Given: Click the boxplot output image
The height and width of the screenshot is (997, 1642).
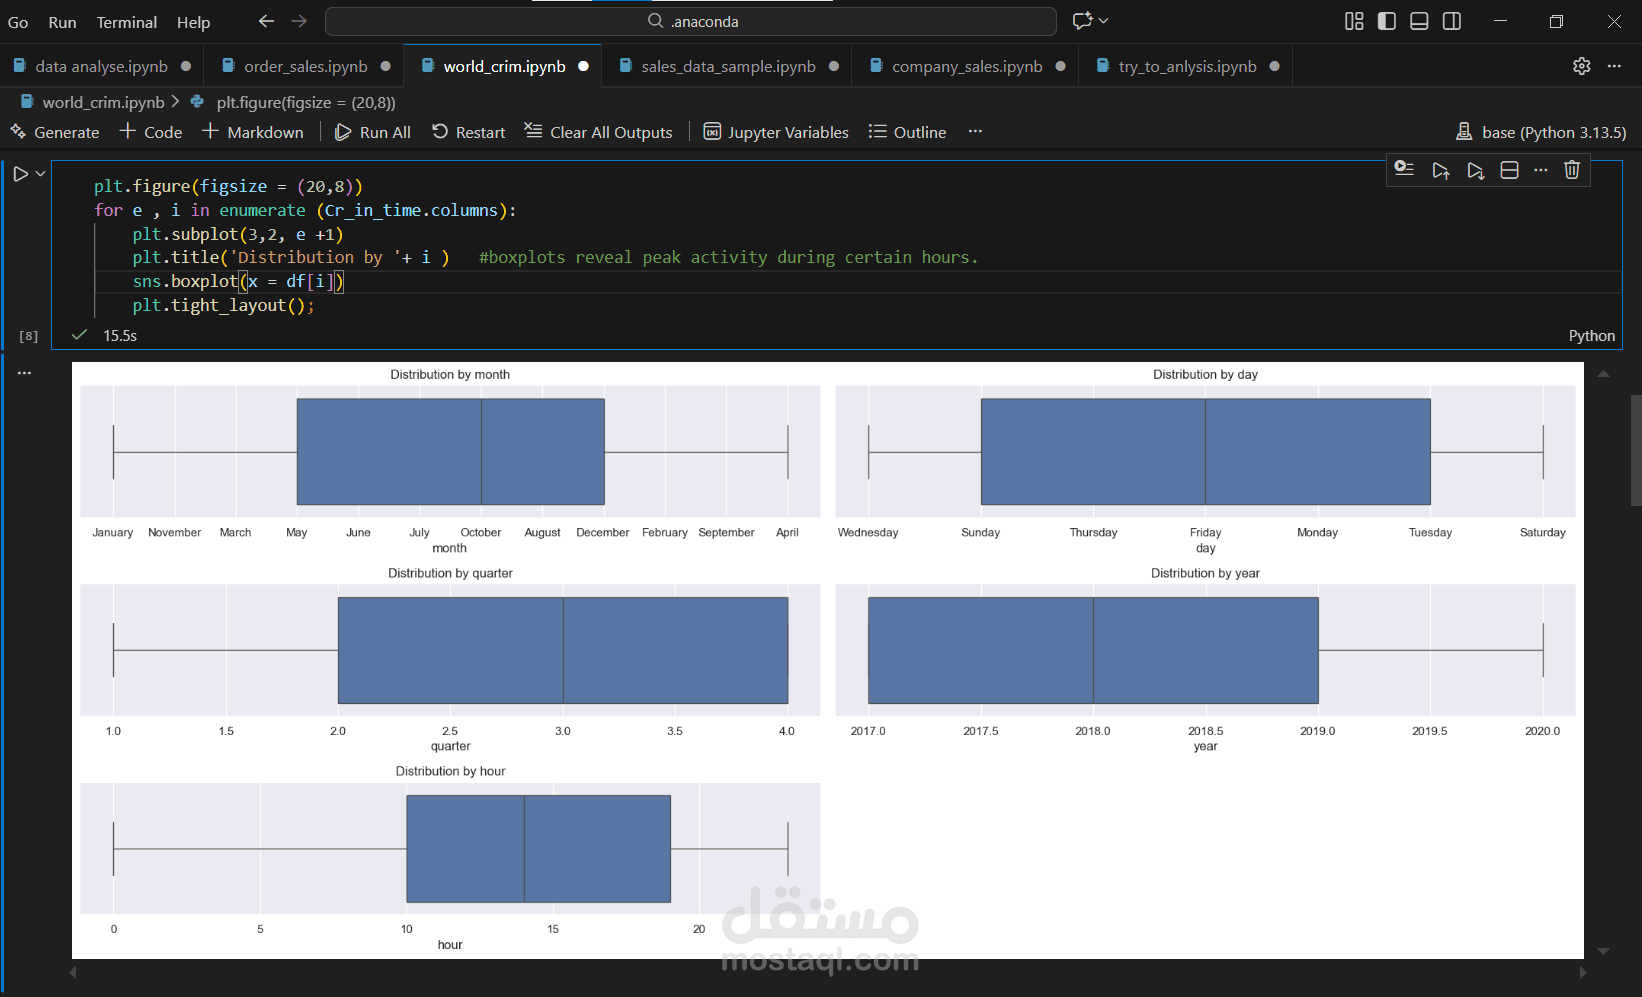Looking at the screenshot, I should coord(828,660).
